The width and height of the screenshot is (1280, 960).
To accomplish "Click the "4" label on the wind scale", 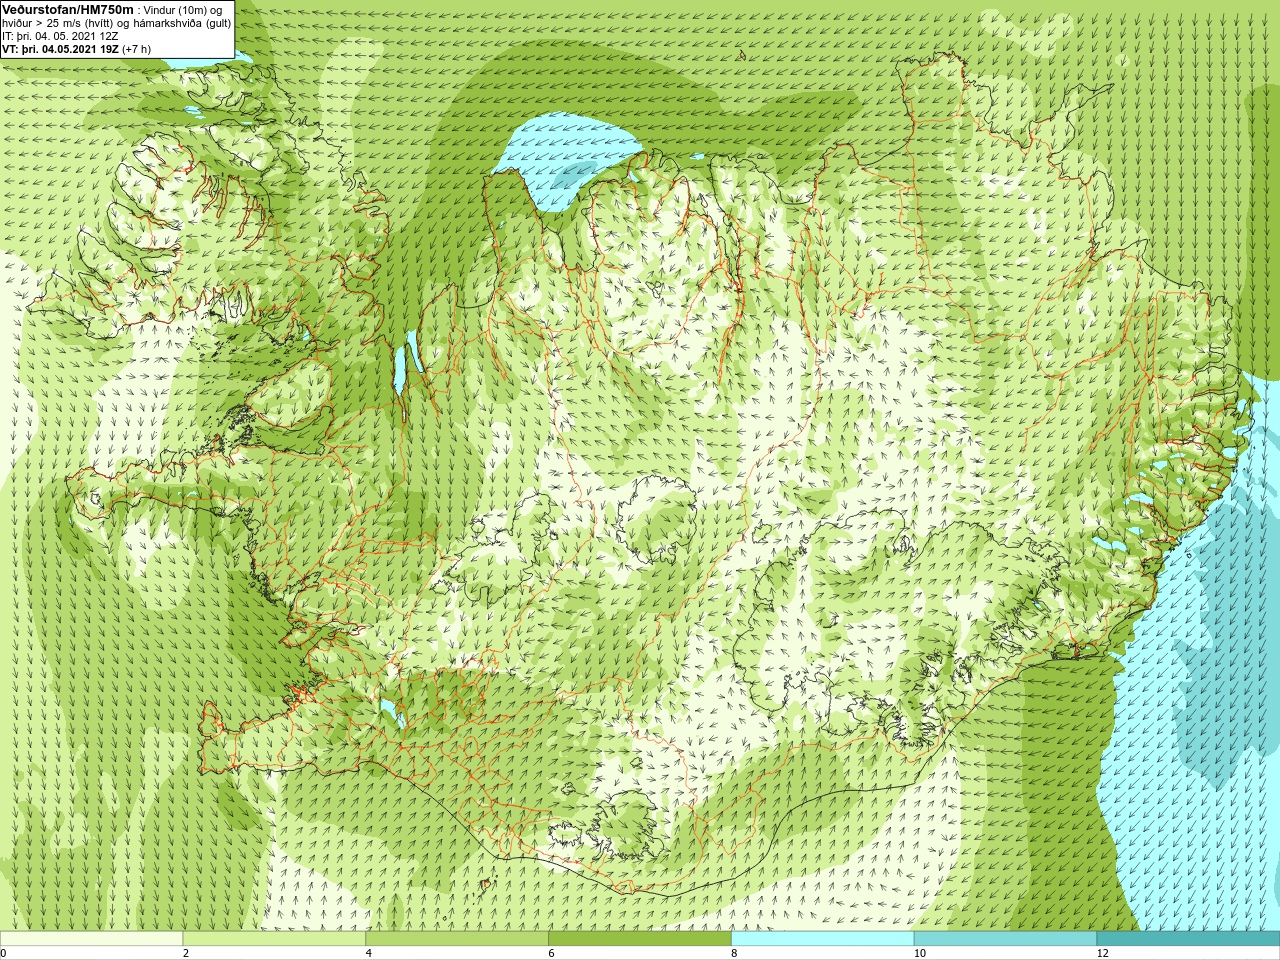I will 369,953.
